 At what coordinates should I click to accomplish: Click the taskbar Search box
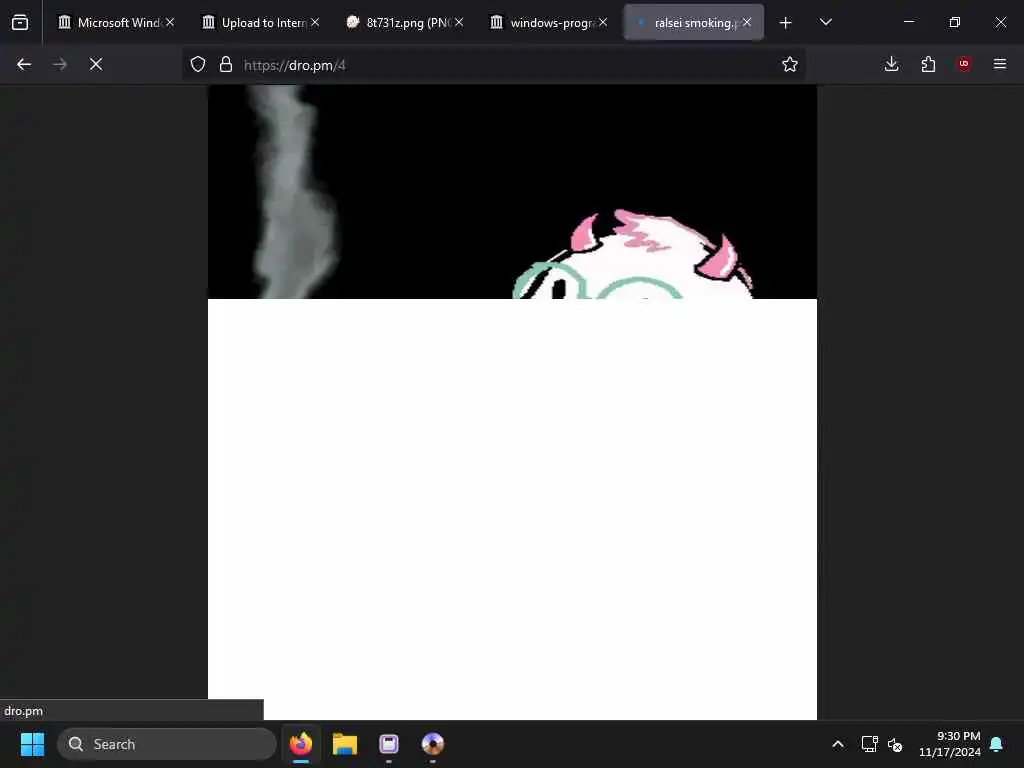(167, 744)
